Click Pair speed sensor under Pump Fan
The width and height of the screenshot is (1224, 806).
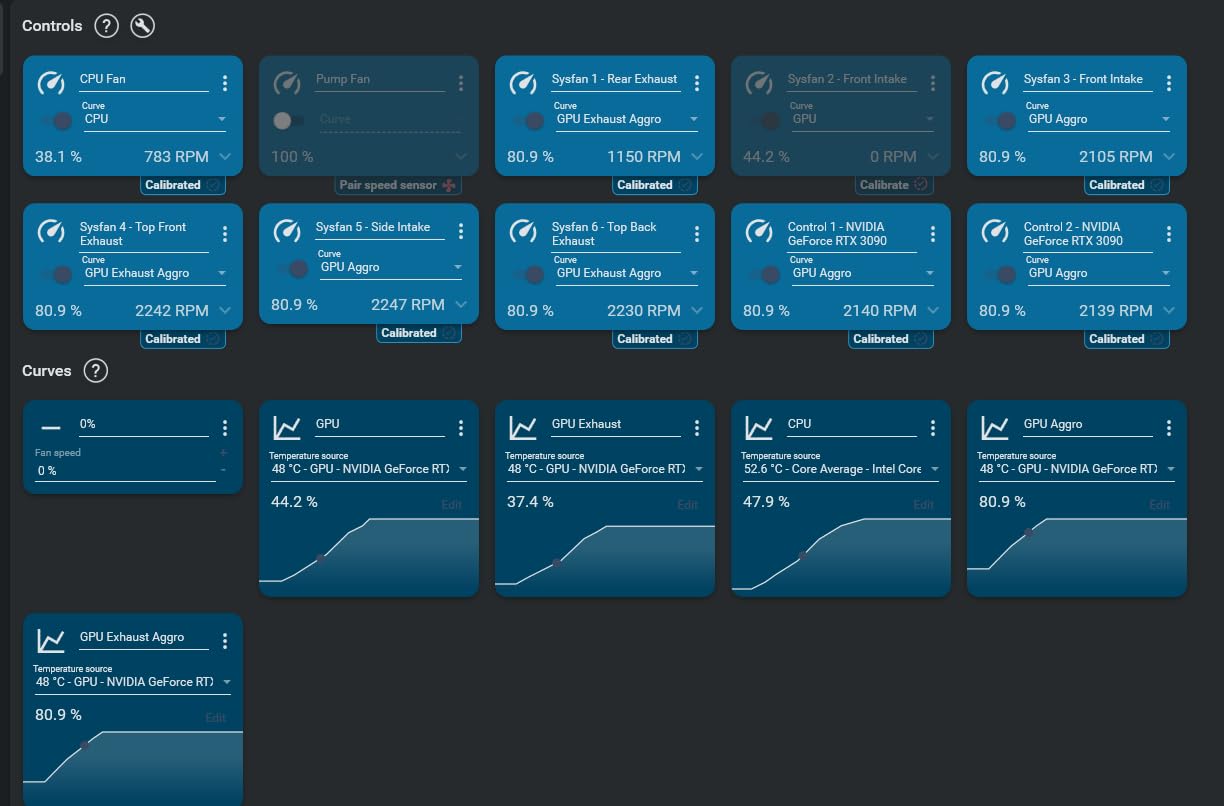[x=398, y=185]
